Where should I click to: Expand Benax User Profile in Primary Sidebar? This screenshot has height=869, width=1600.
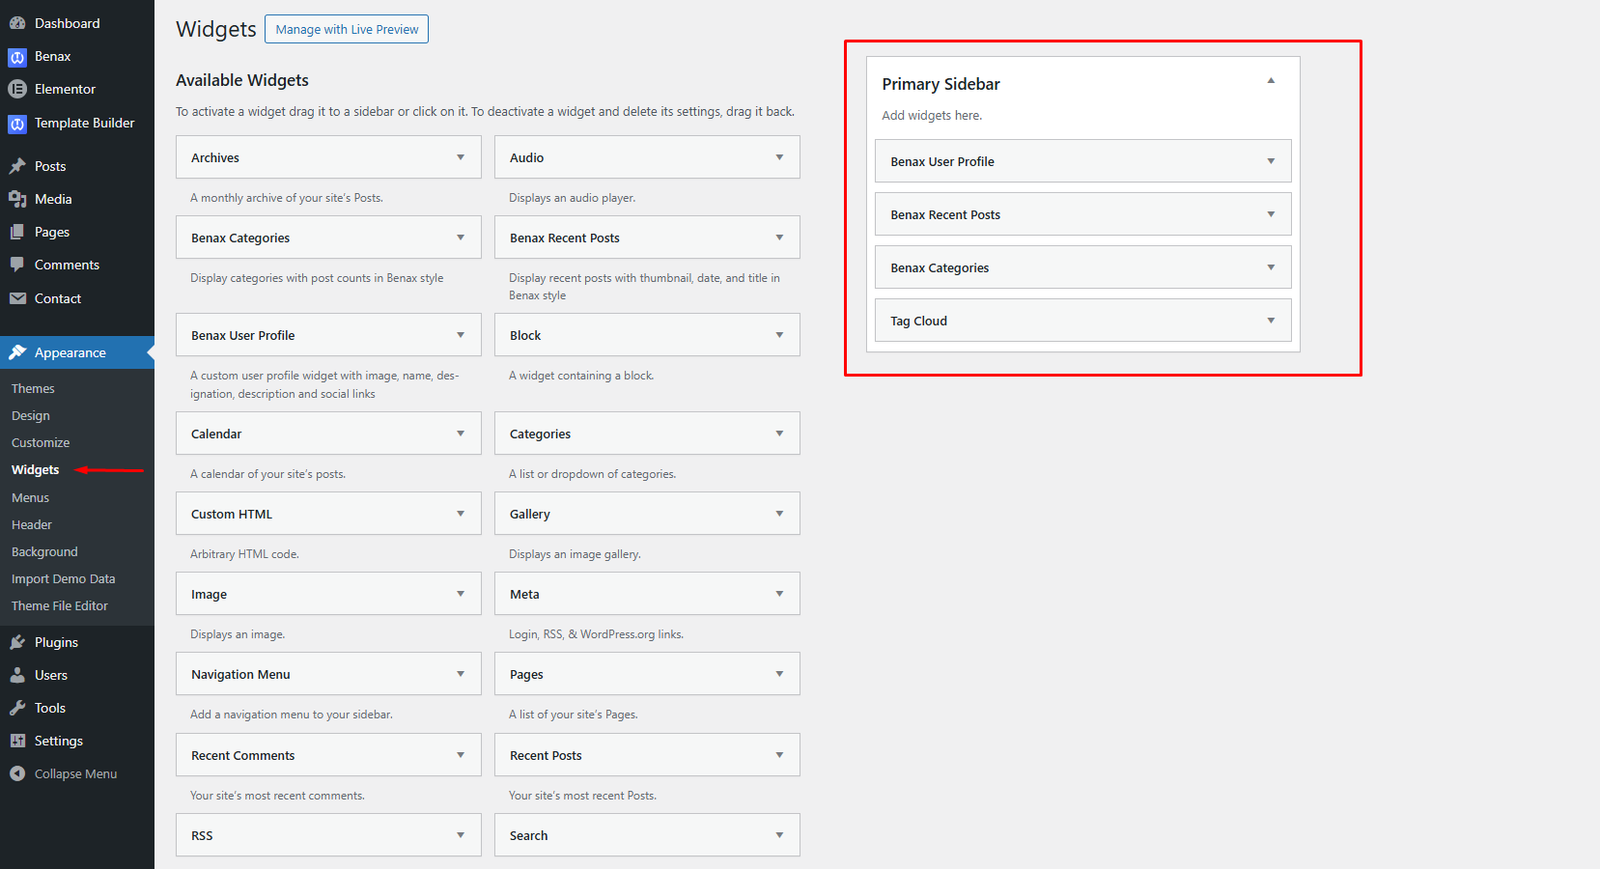(x=1271, y=161)
